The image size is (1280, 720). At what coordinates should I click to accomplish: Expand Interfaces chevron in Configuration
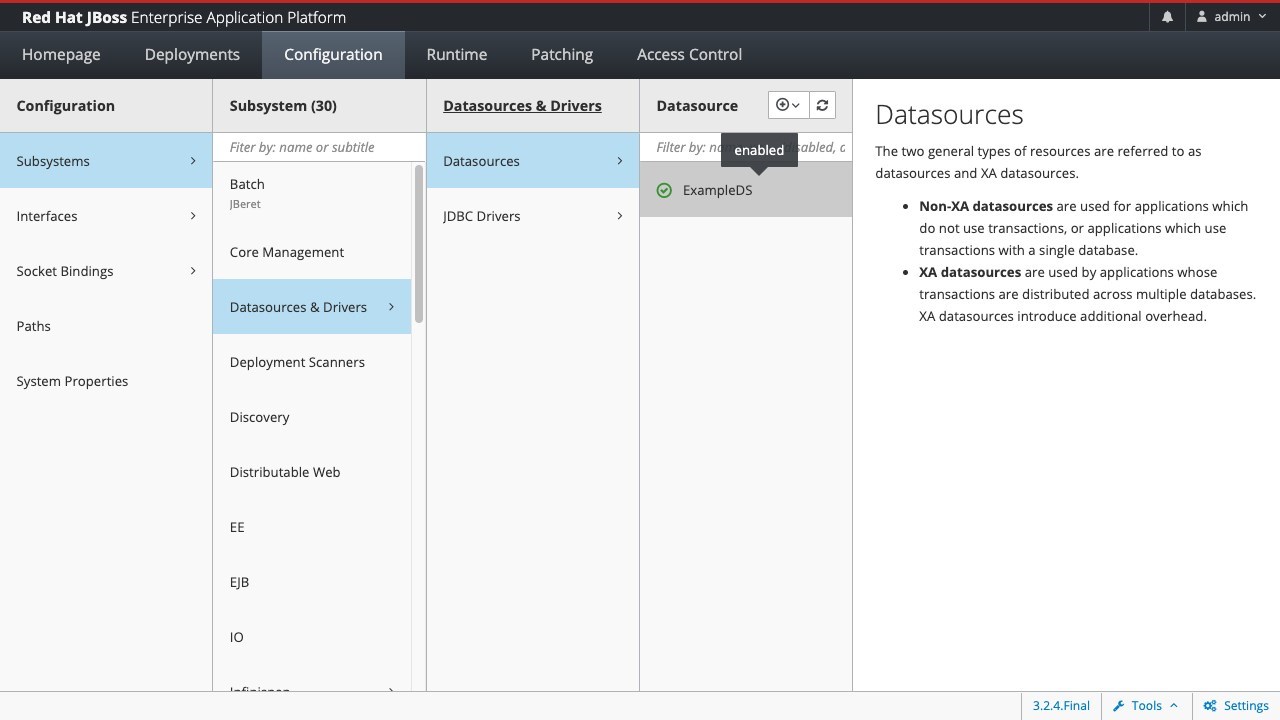[193, 216]
